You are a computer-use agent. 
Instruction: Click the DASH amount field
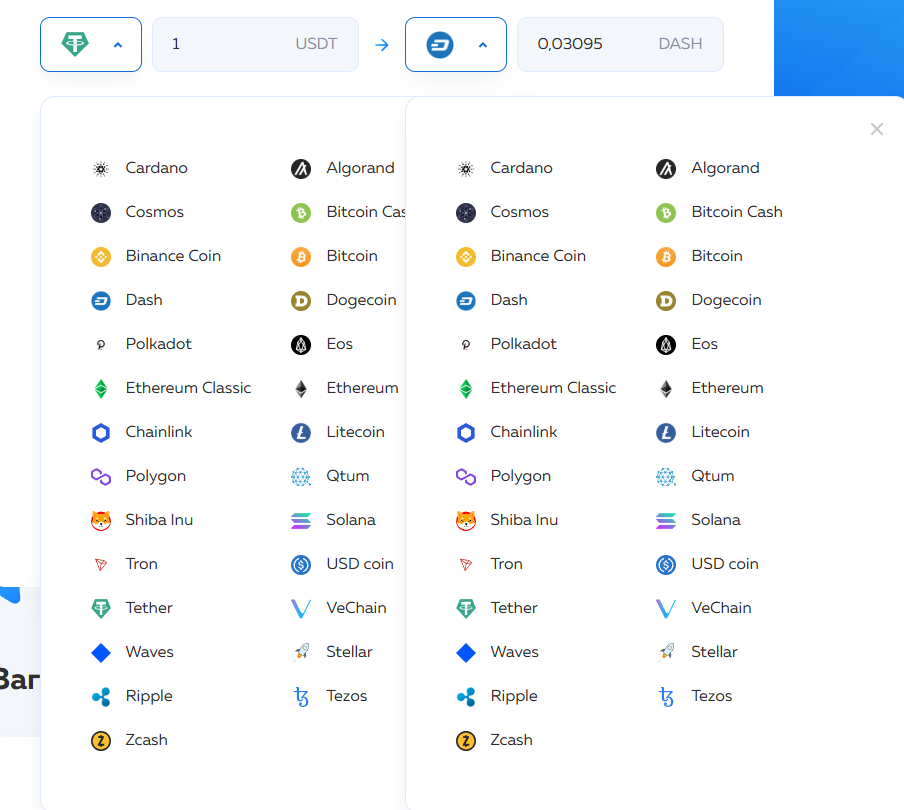[620, 44]
